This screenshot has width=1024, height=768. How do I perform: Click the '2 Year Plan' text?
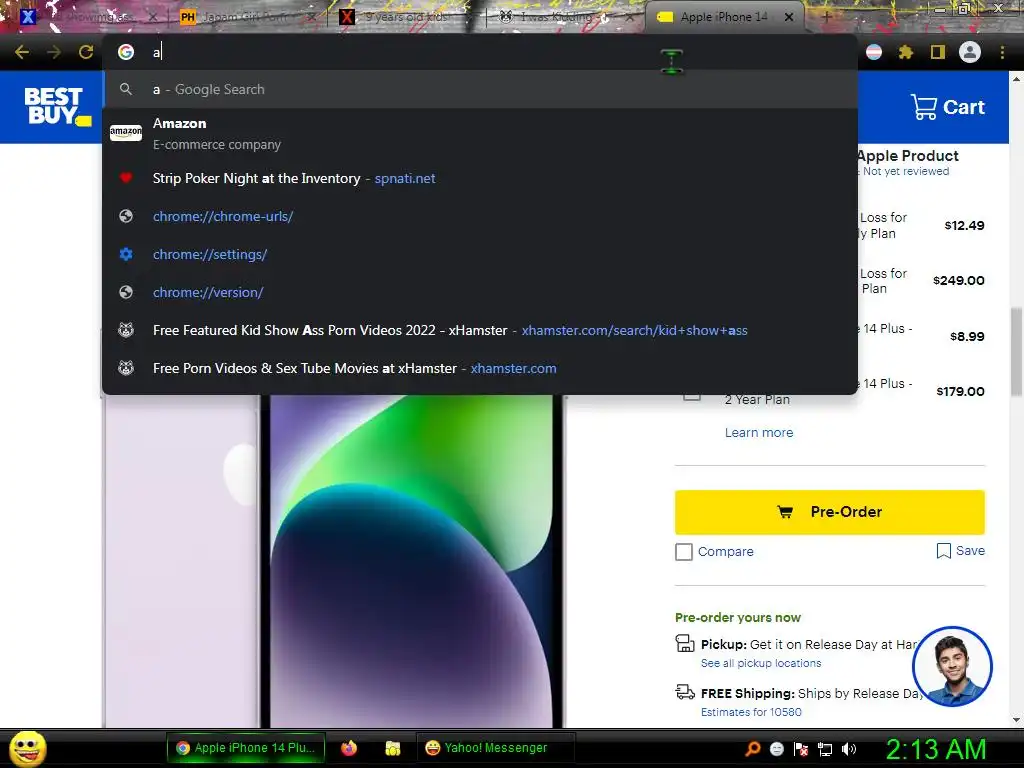(x=757, y=400)
